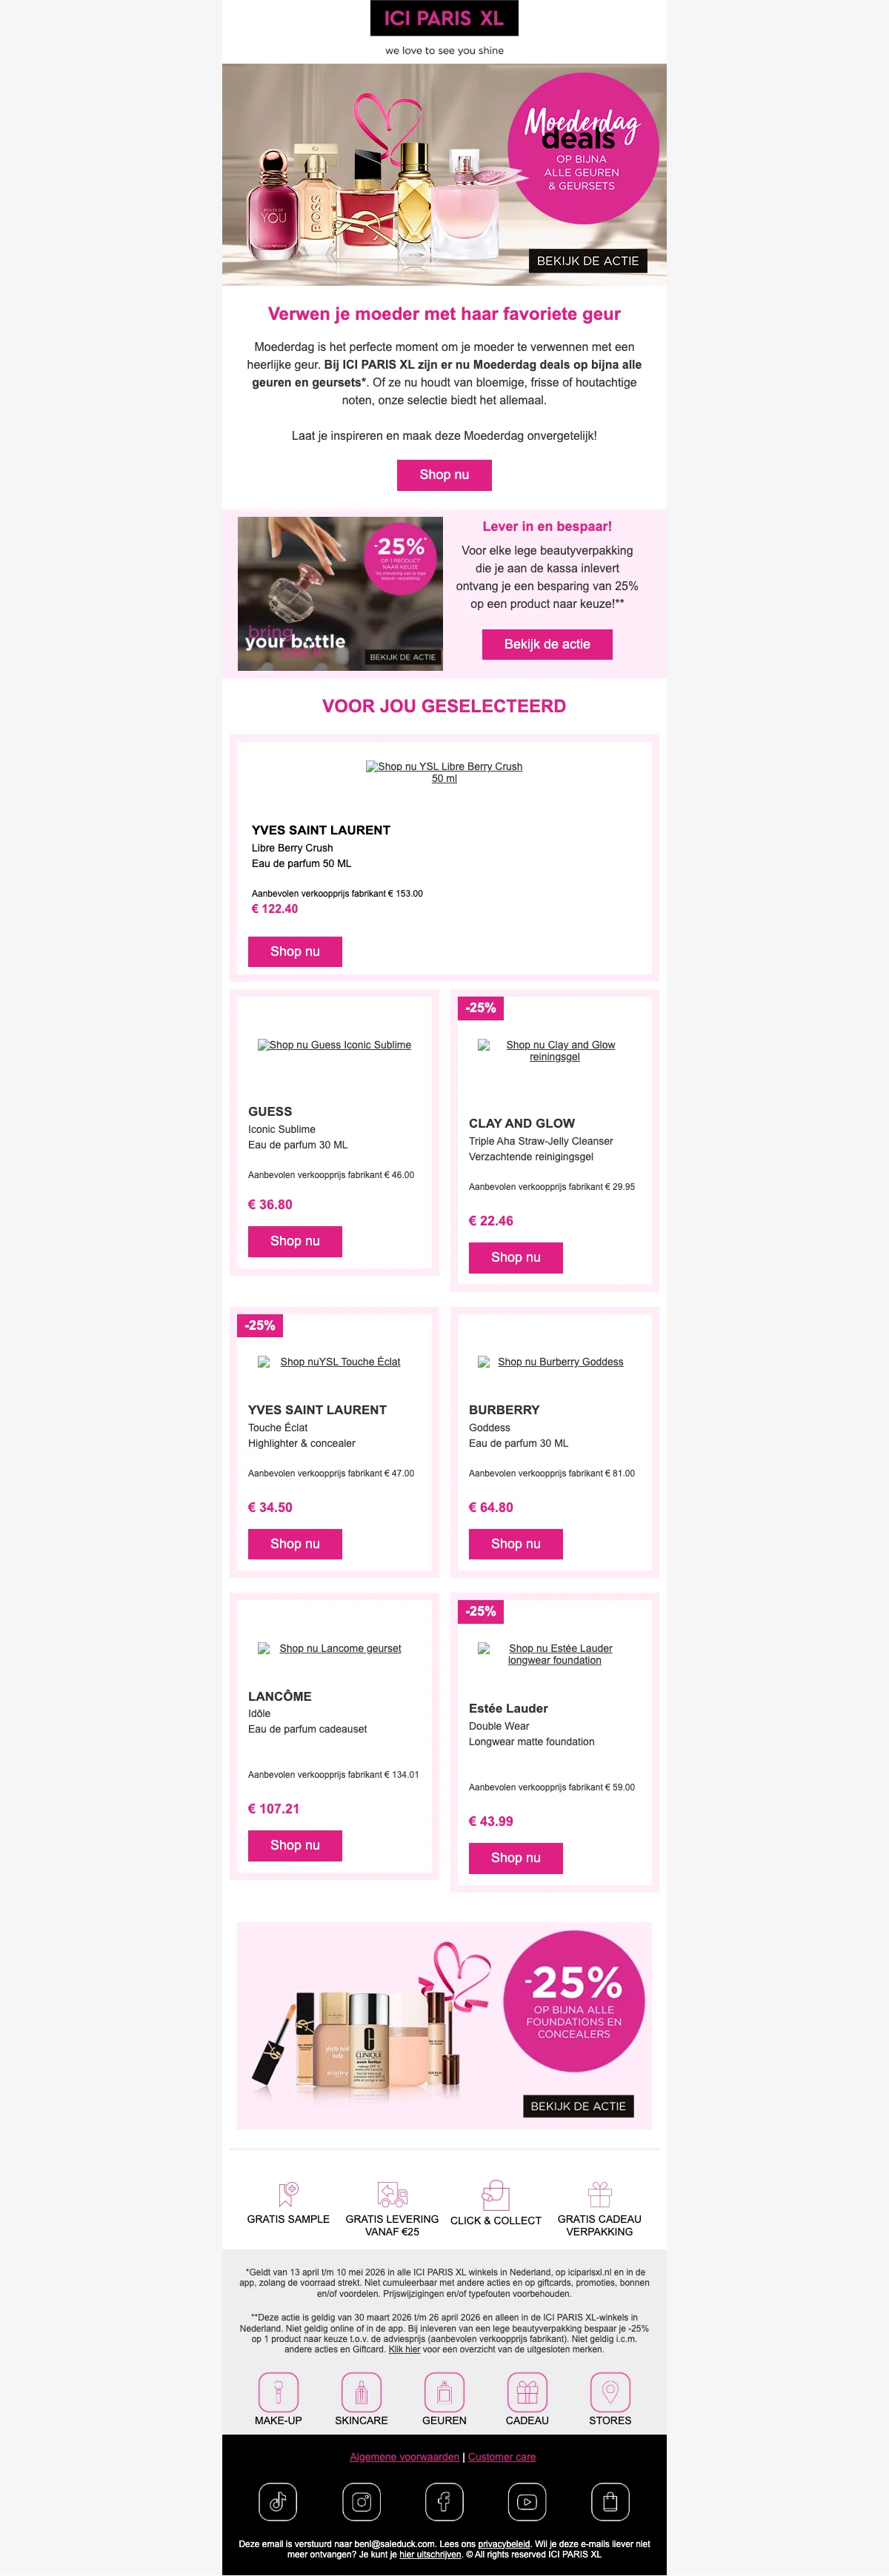This screenshot has width=889, height=2576.
Task: Open the TikTok social icon
Action: 278,2501
